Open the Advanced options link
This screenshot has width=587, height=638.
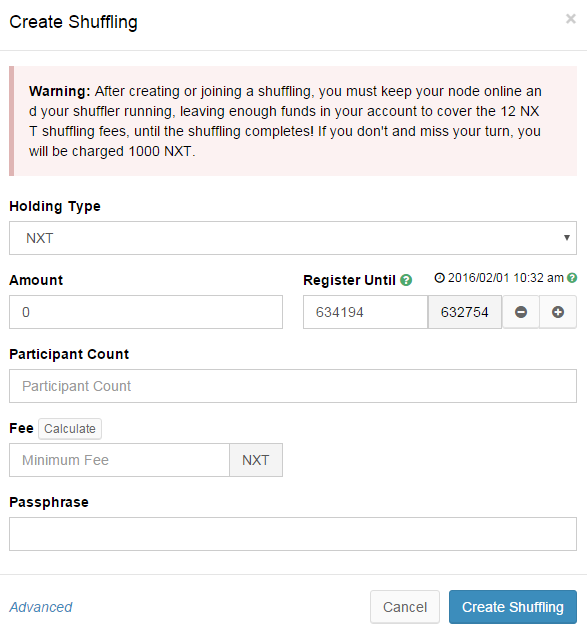[41, 607]
